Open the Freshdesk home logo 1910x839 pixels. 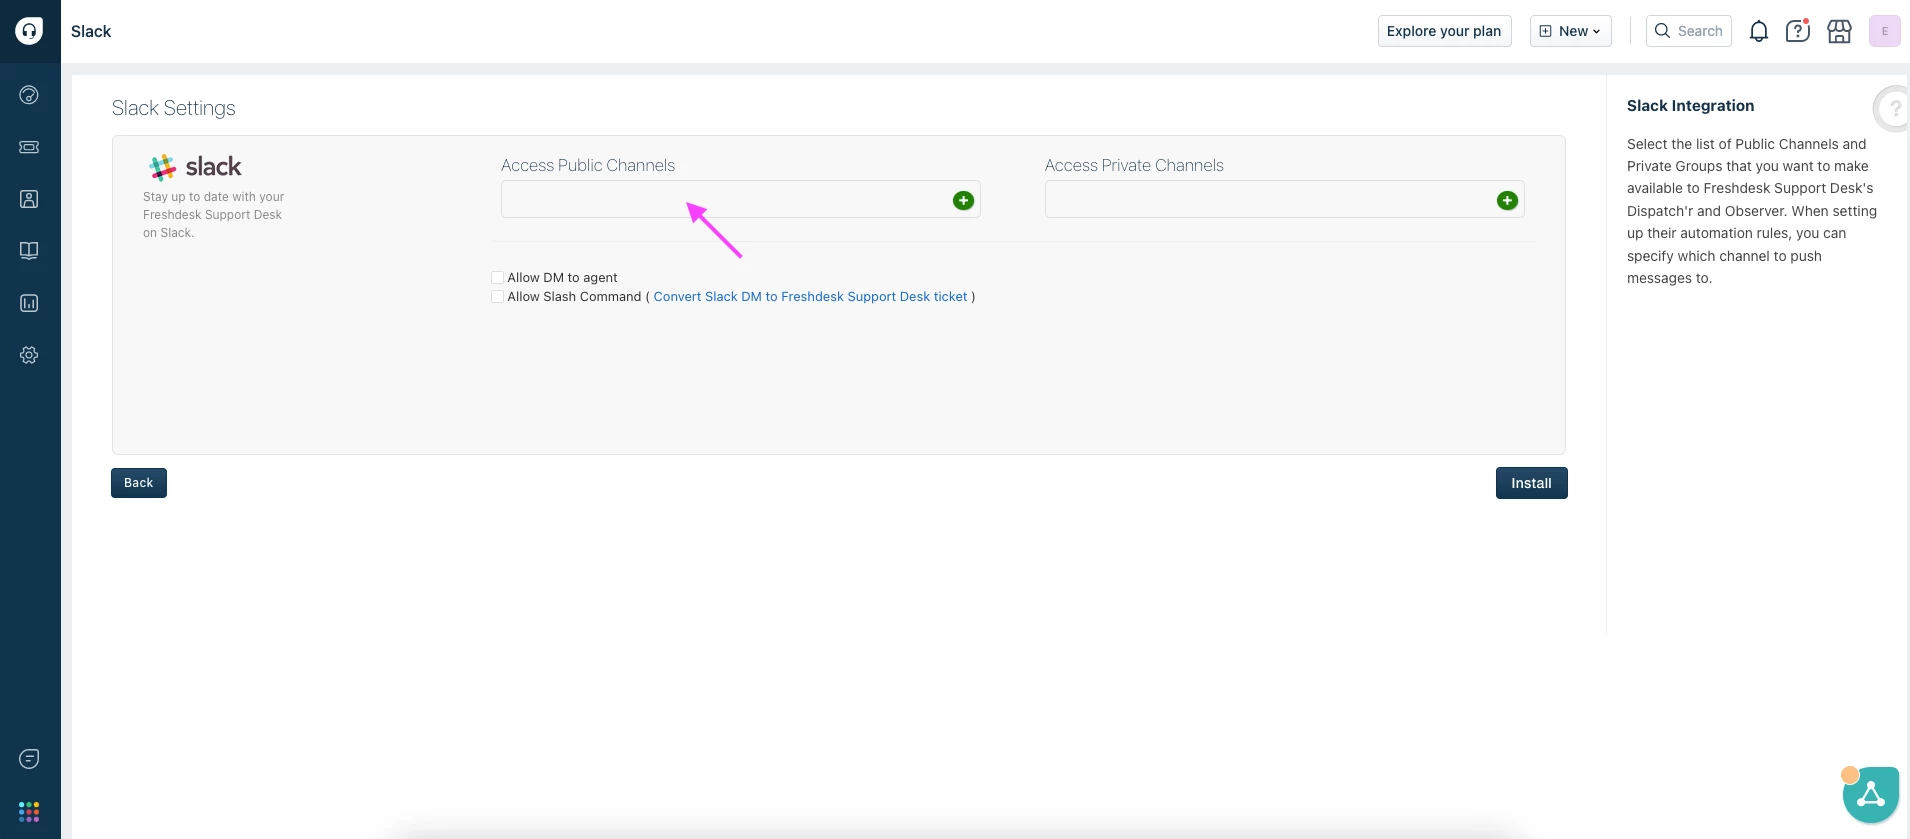coord(29,31)
